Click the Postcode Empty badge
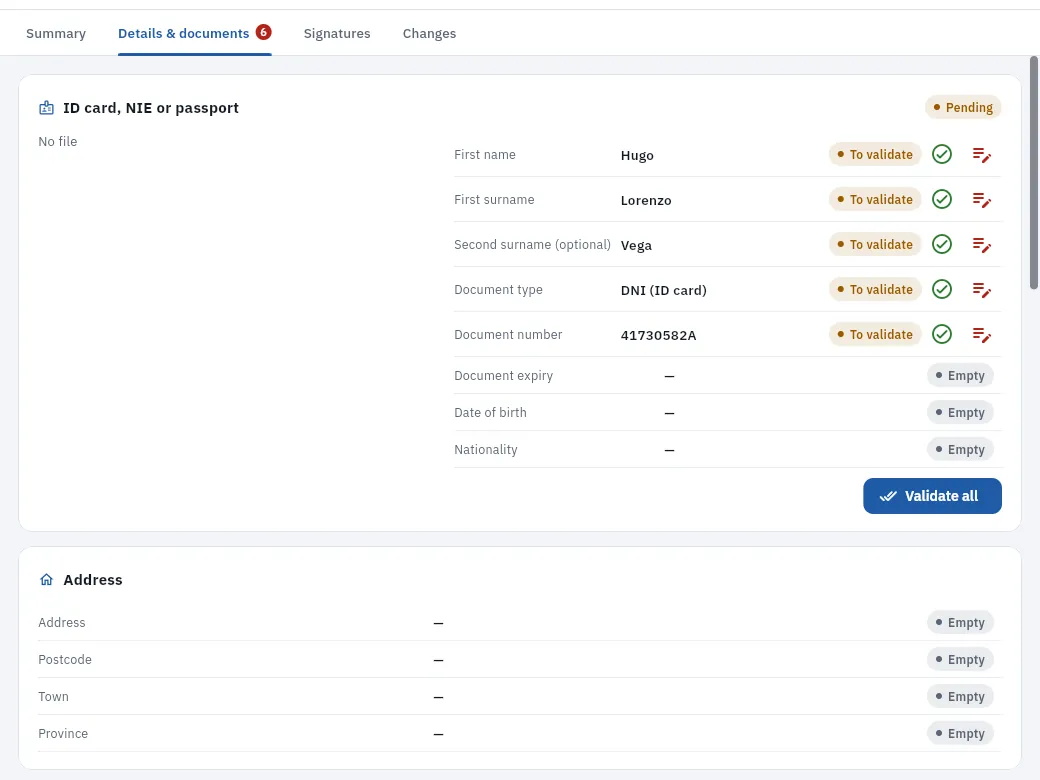This screenshot has height=780, width=1040. coord(960,659)
